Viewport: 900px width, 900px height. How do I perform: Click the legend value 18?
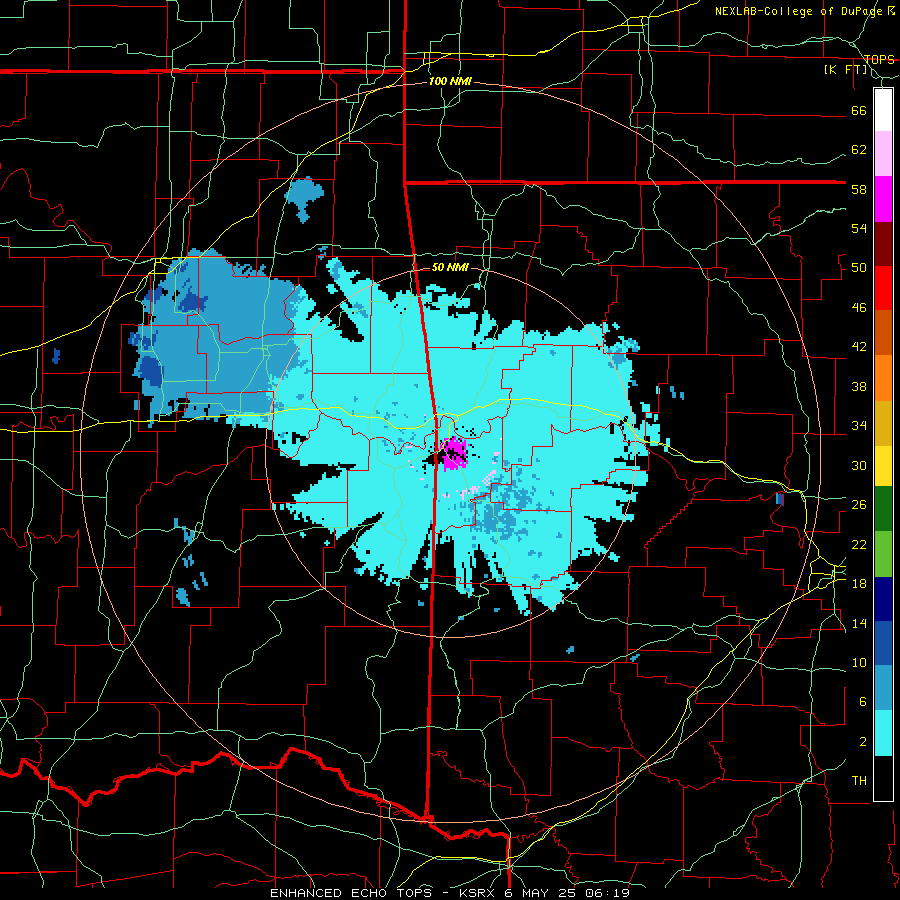coord(859,584)
